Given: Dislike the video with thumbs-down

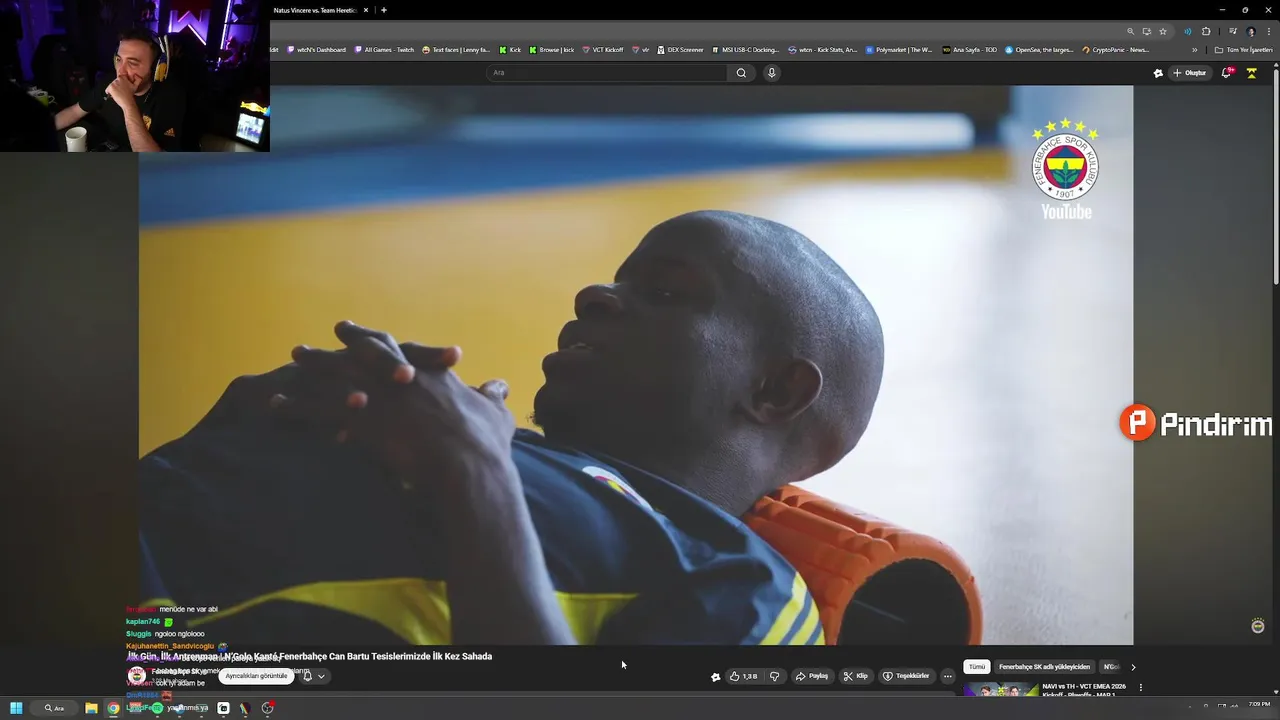Looking at the screenshot, I should (774, 676).
